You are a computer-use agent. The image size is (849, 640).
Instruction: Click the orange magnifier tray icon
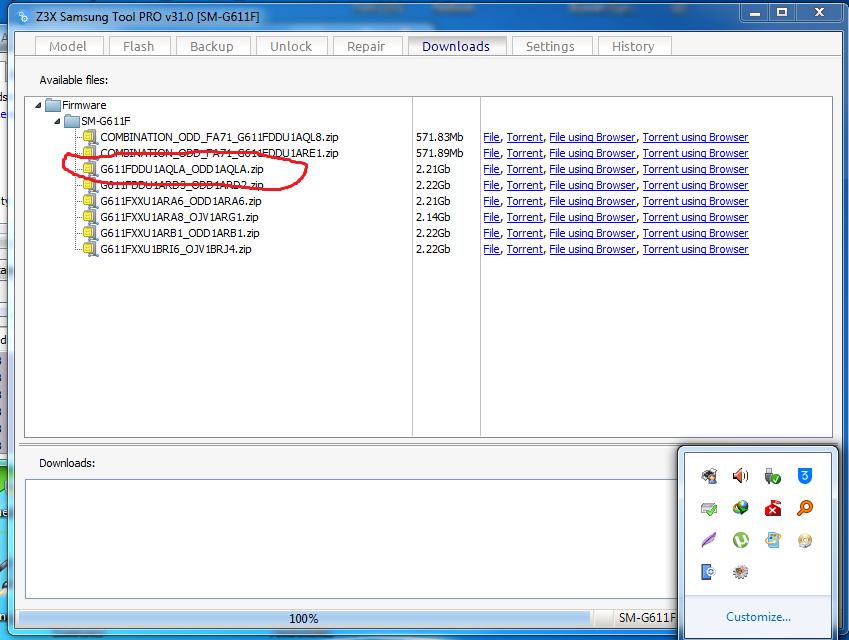point(805,508)
